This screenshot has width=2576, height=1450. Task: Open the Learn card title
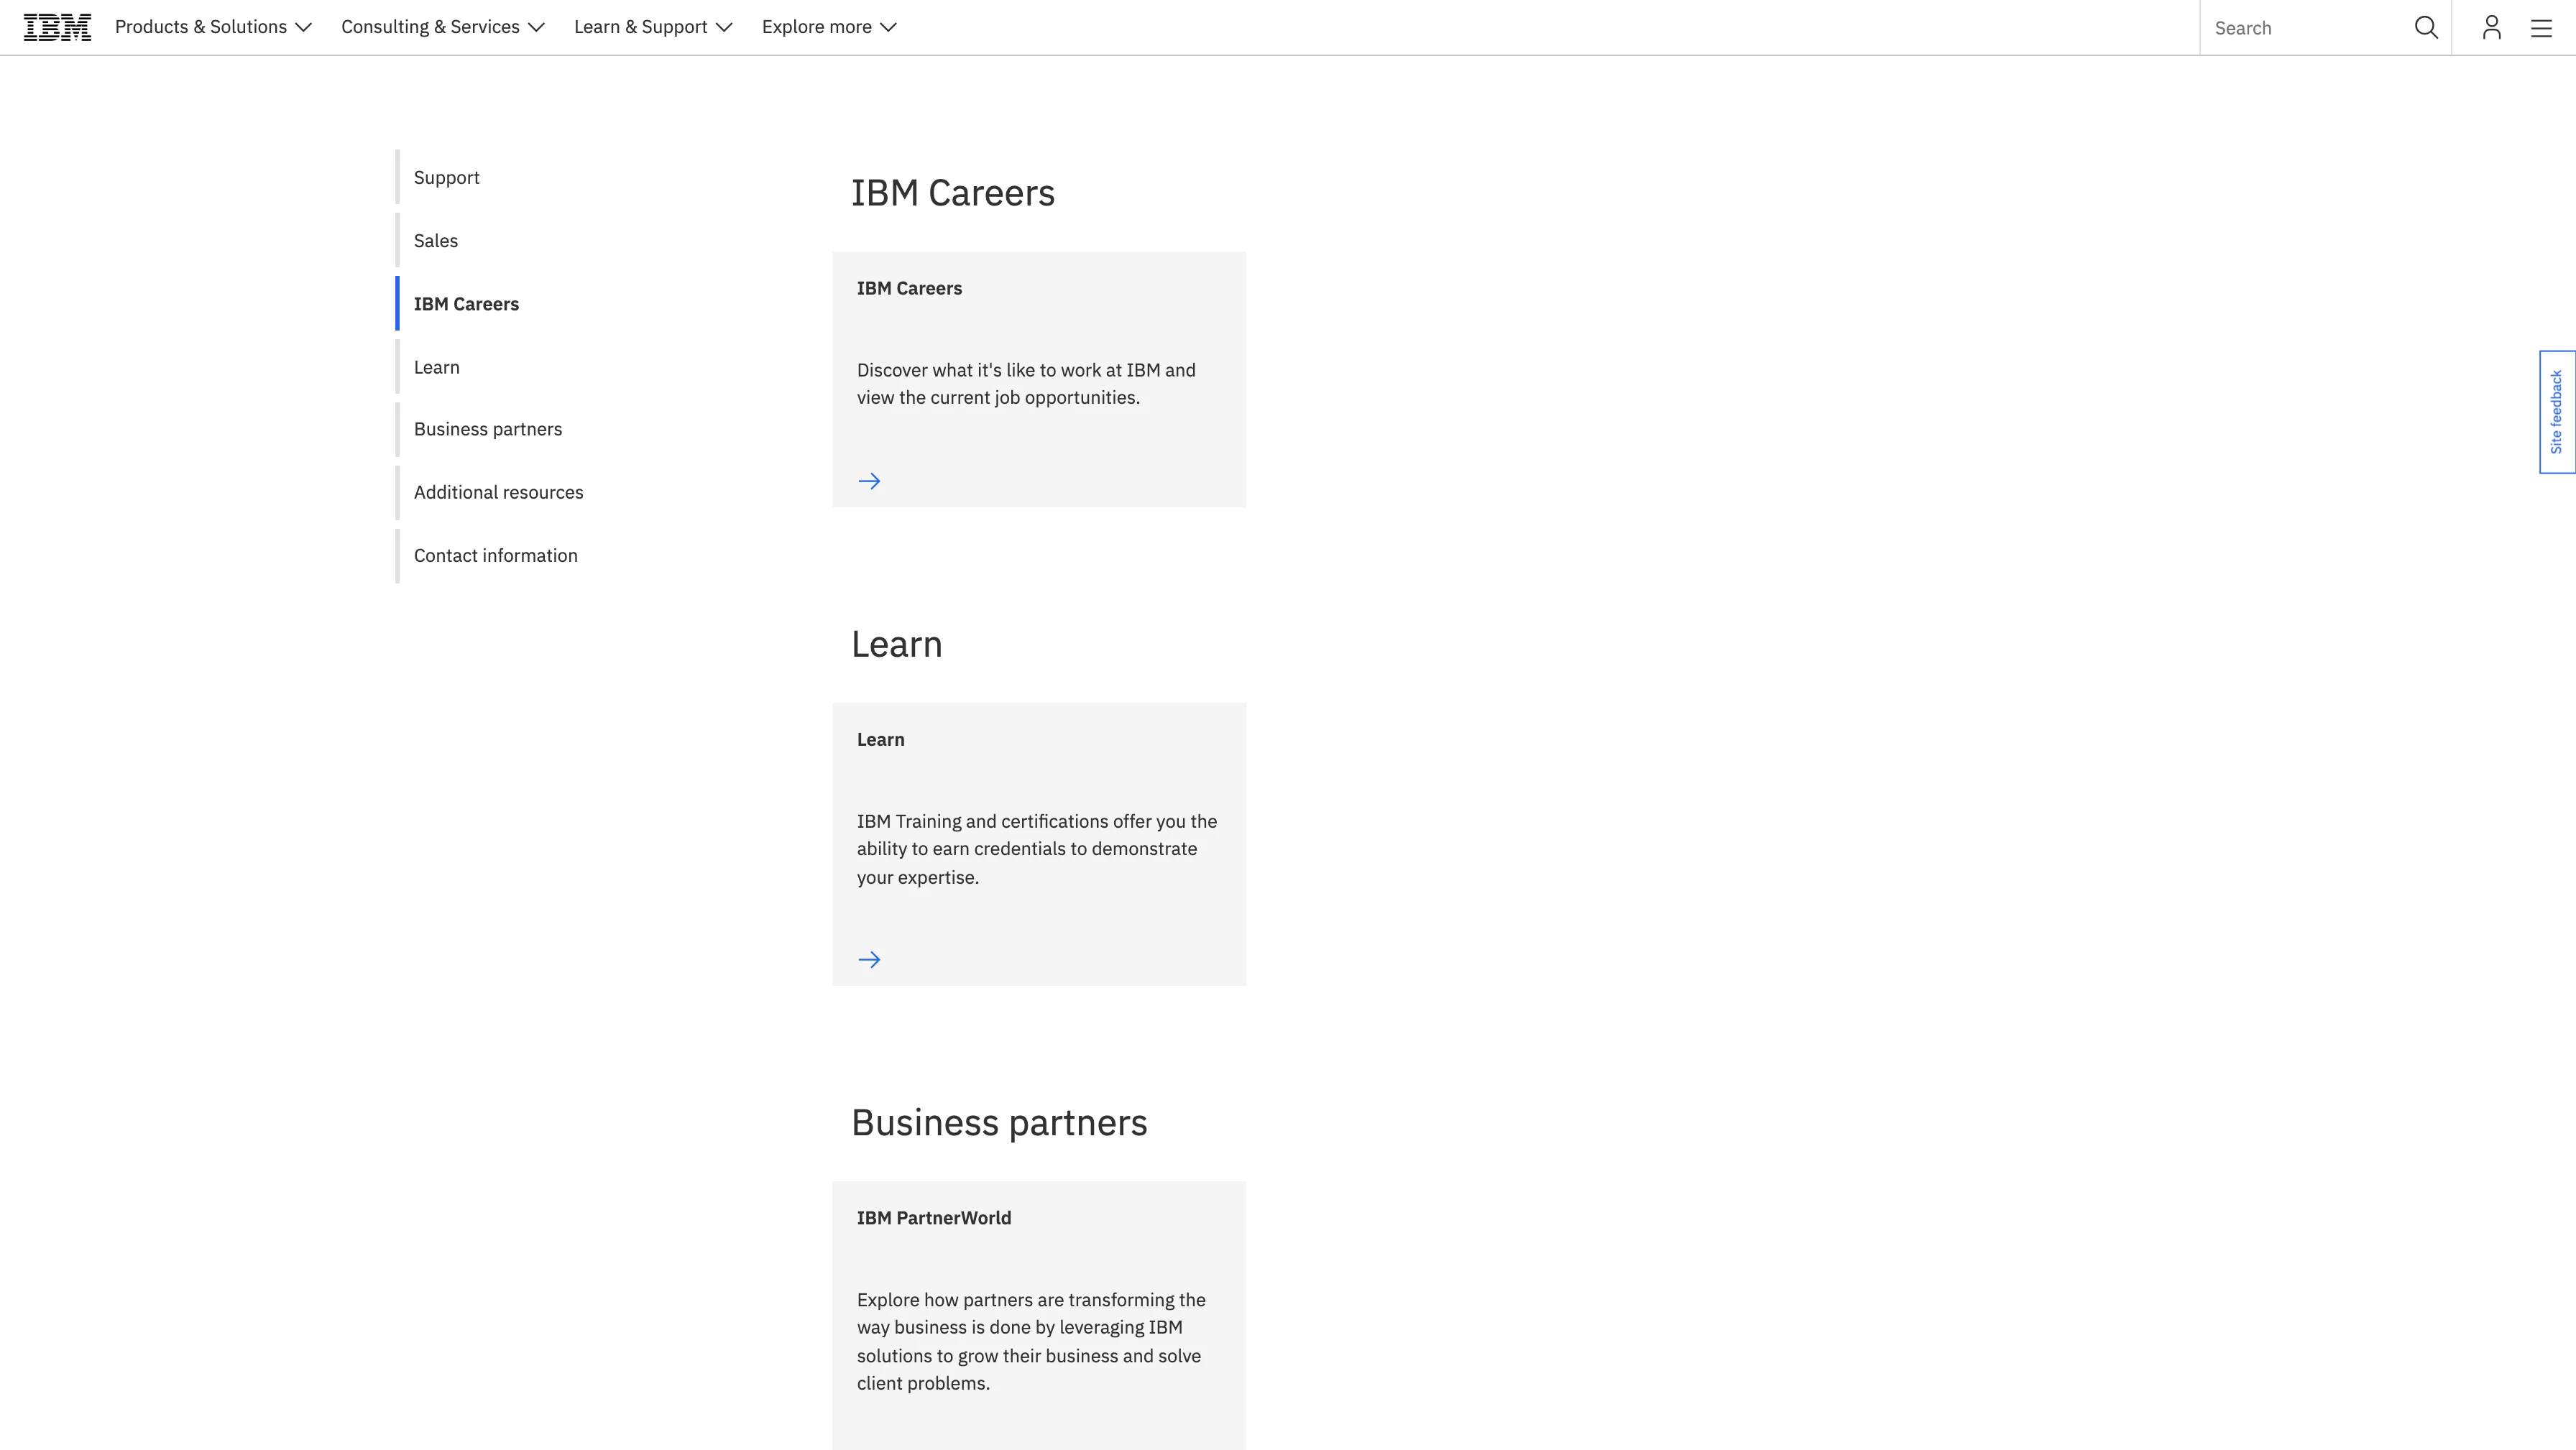coord(880,739)
